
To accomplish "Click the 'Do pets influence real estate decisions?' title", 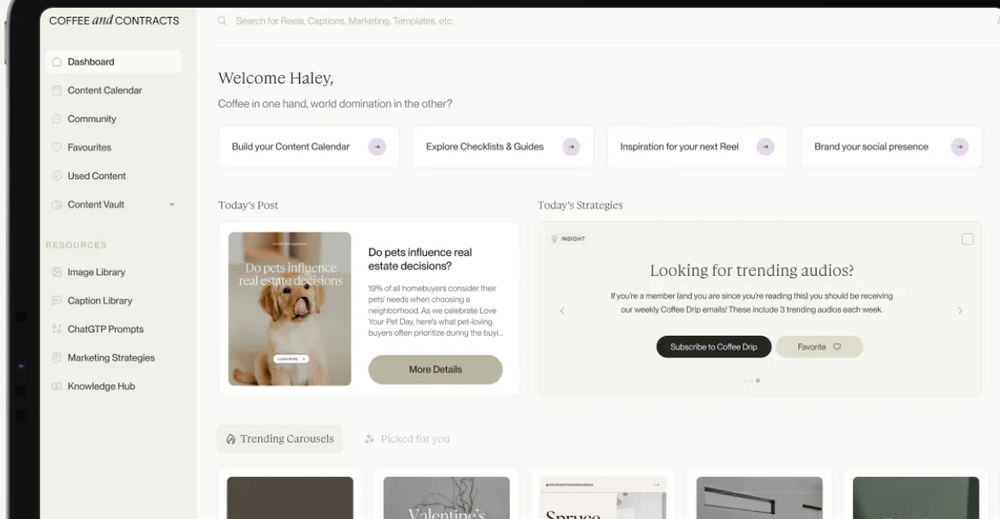I will 420,260.
